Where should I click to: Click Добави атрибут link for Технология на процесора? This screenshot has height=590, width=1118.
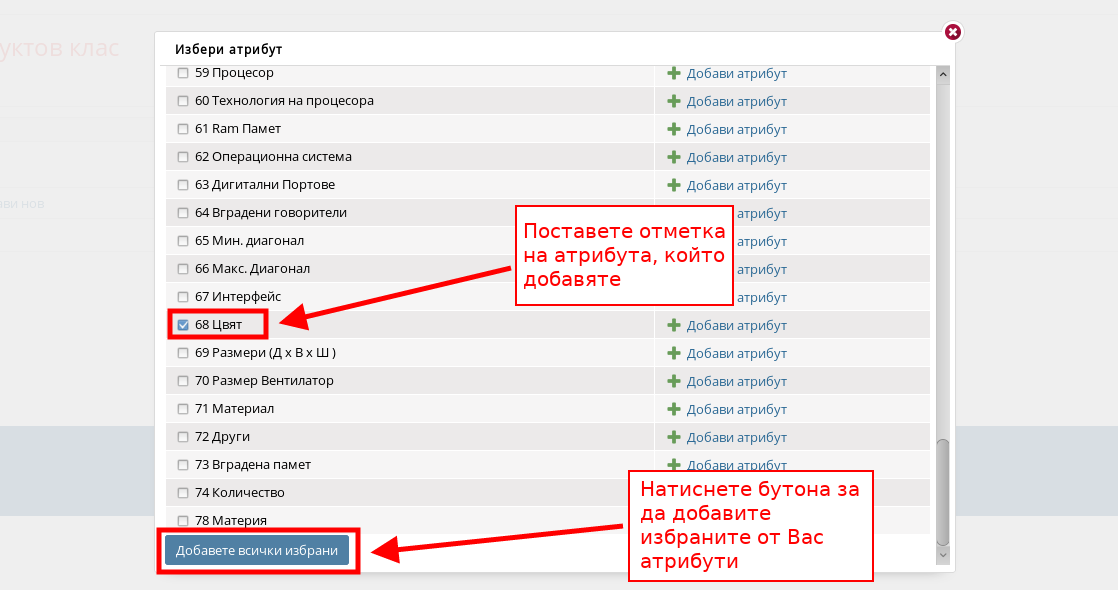point(736,101)
